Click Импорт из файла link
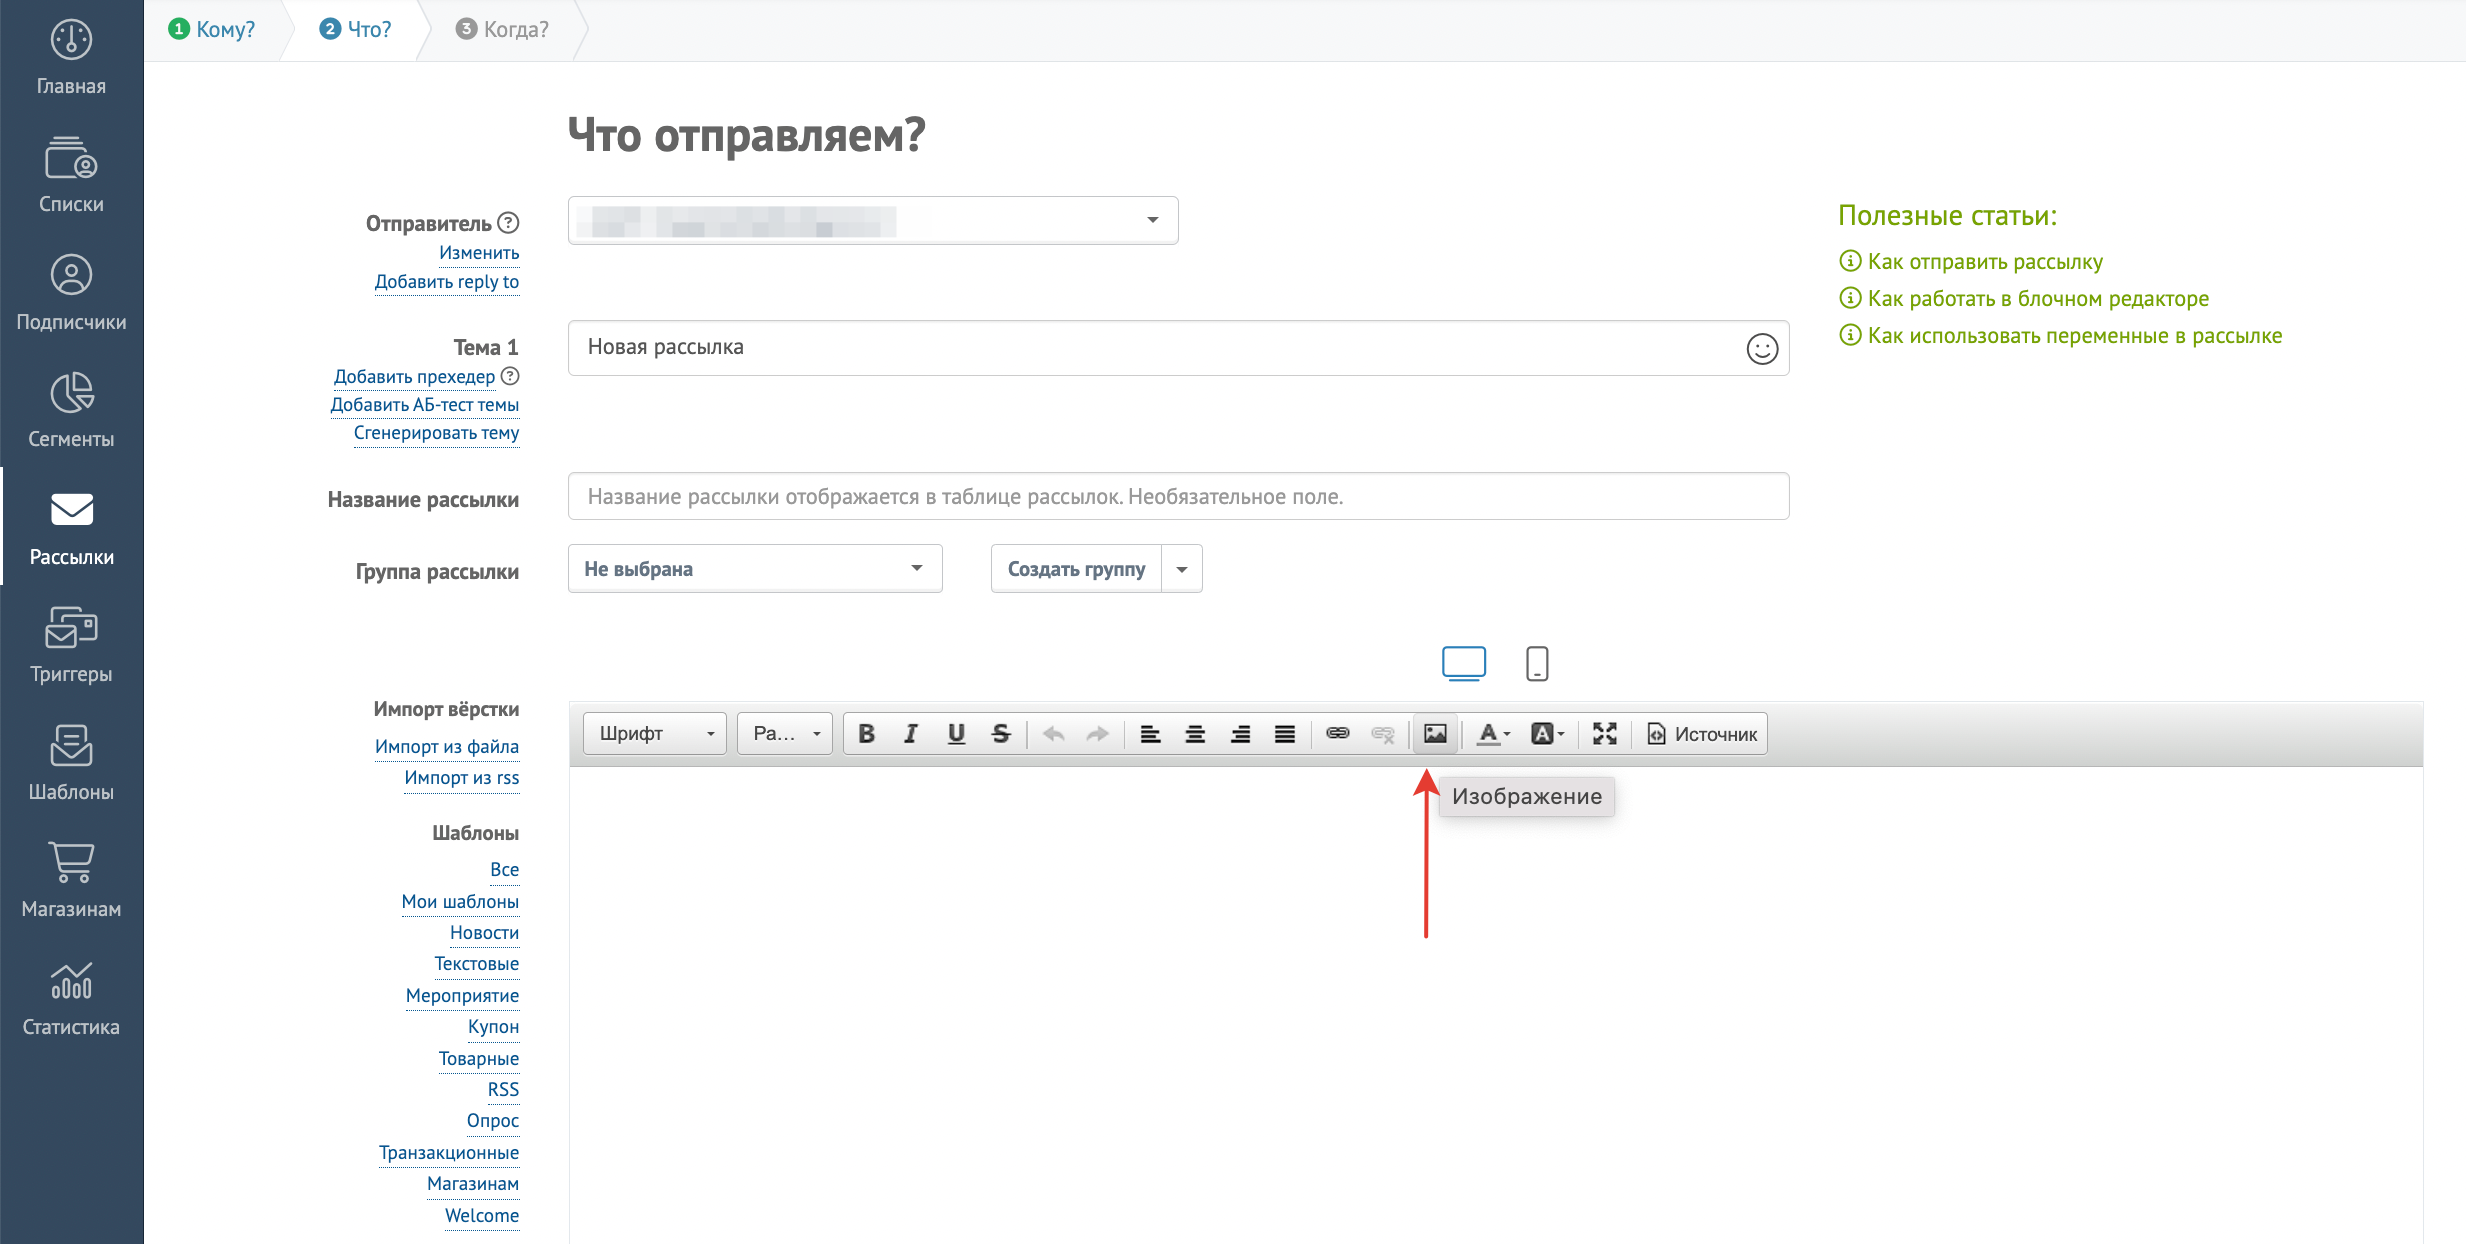The width and height of the screenshot is (2466, 1244). tap(447, 747)
